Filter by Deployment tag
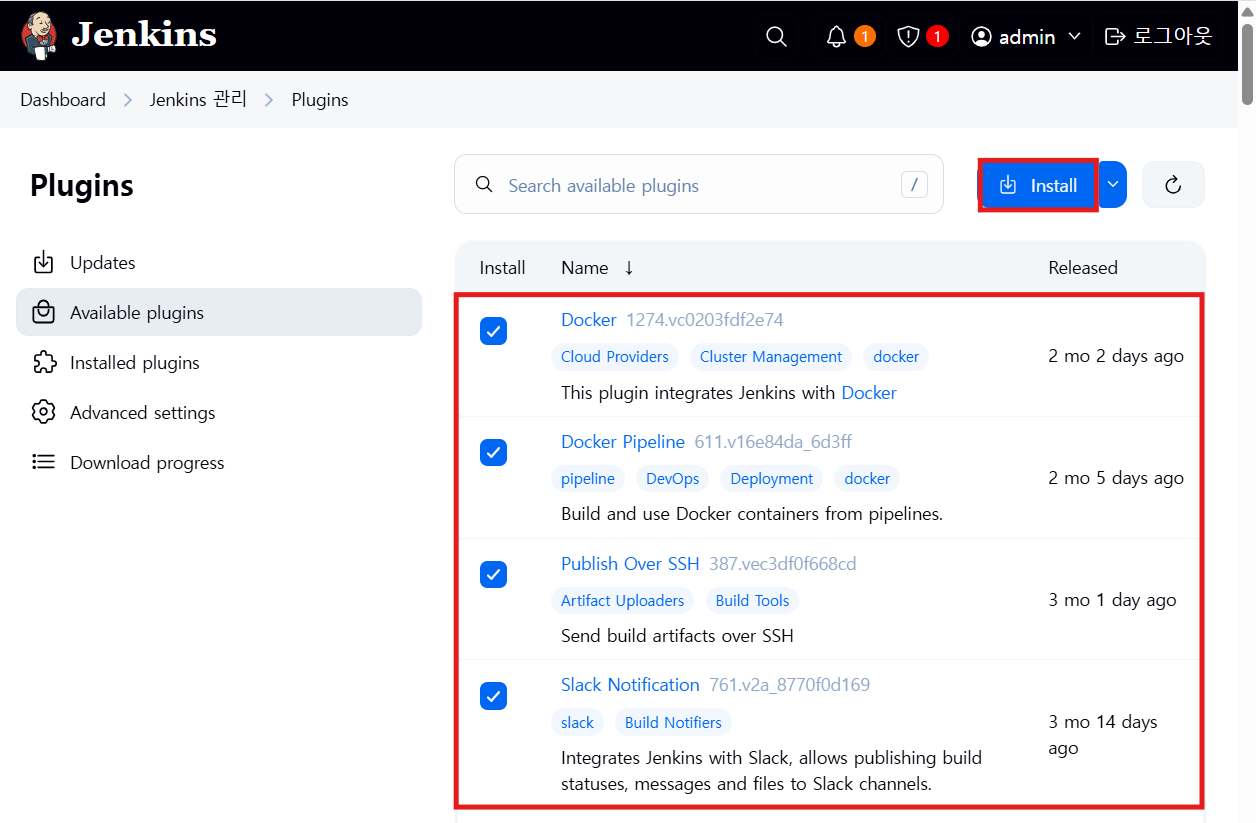The width and height of the screenshot is (1256, 823). 772,479
